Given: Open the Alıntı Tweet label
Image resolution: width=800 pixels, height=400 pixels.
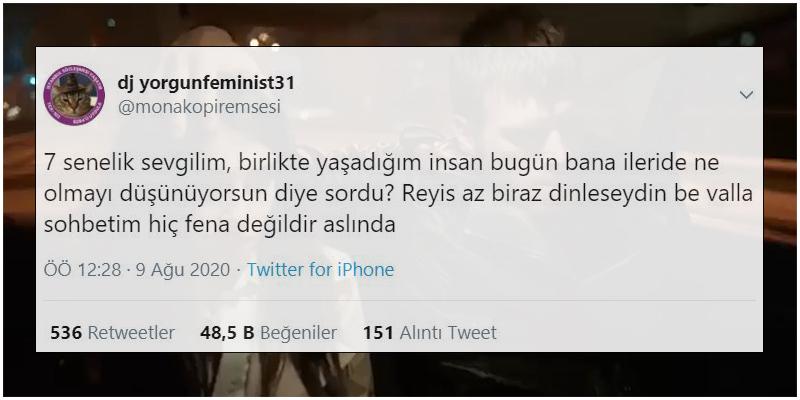Looking at the screenshot, I should [x=448, y=333].
